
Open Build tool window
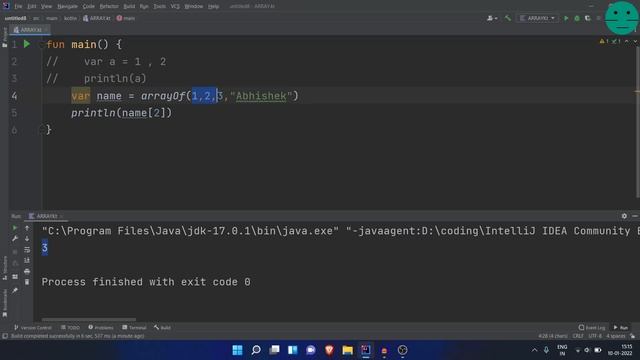click(162, 327)
